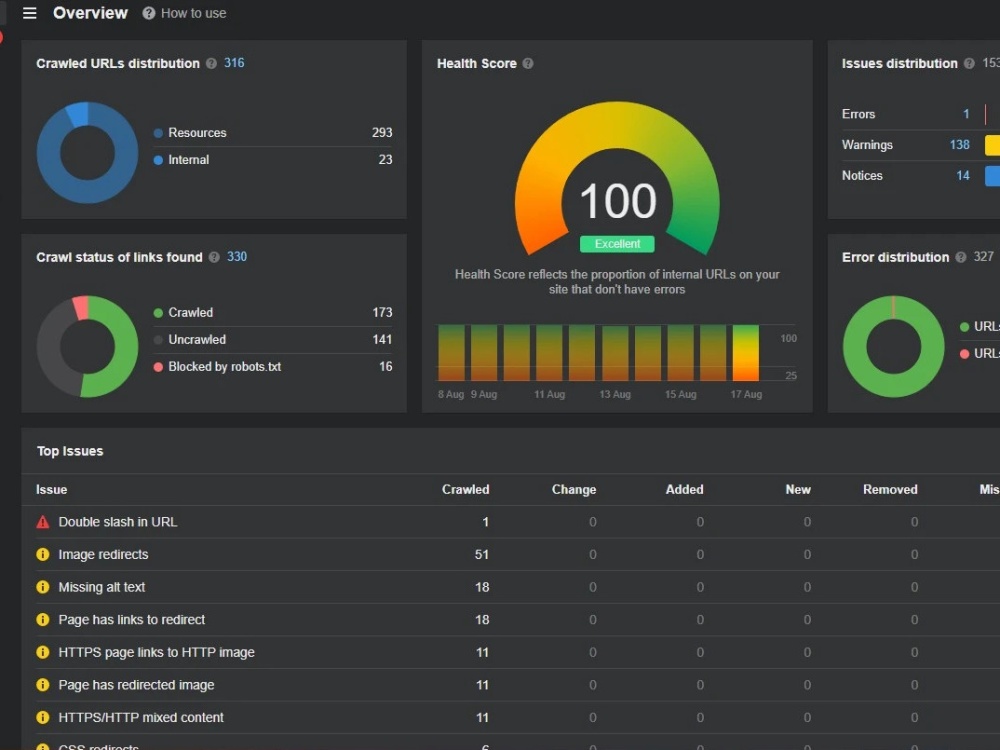This screenshot has height=750, width=1000.
Task: Select Resources legend entry
Action: 190,133
